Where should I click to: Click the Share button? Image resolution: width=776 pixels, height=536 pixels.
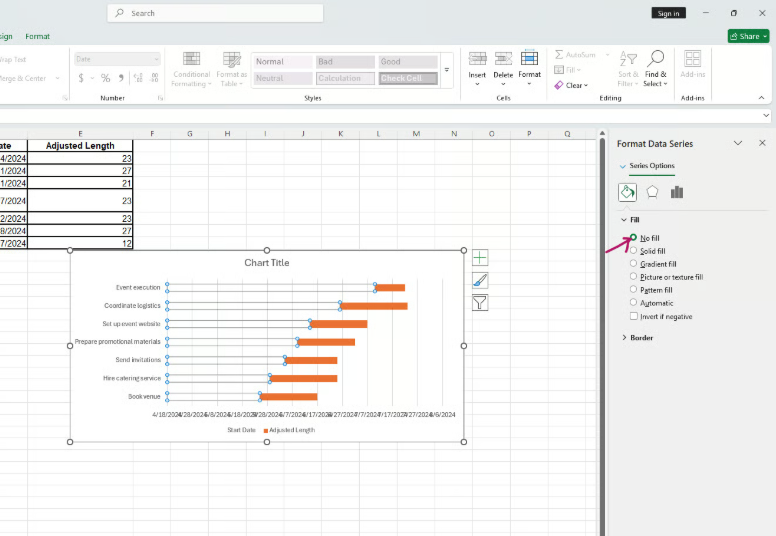(x=748, y=36)
